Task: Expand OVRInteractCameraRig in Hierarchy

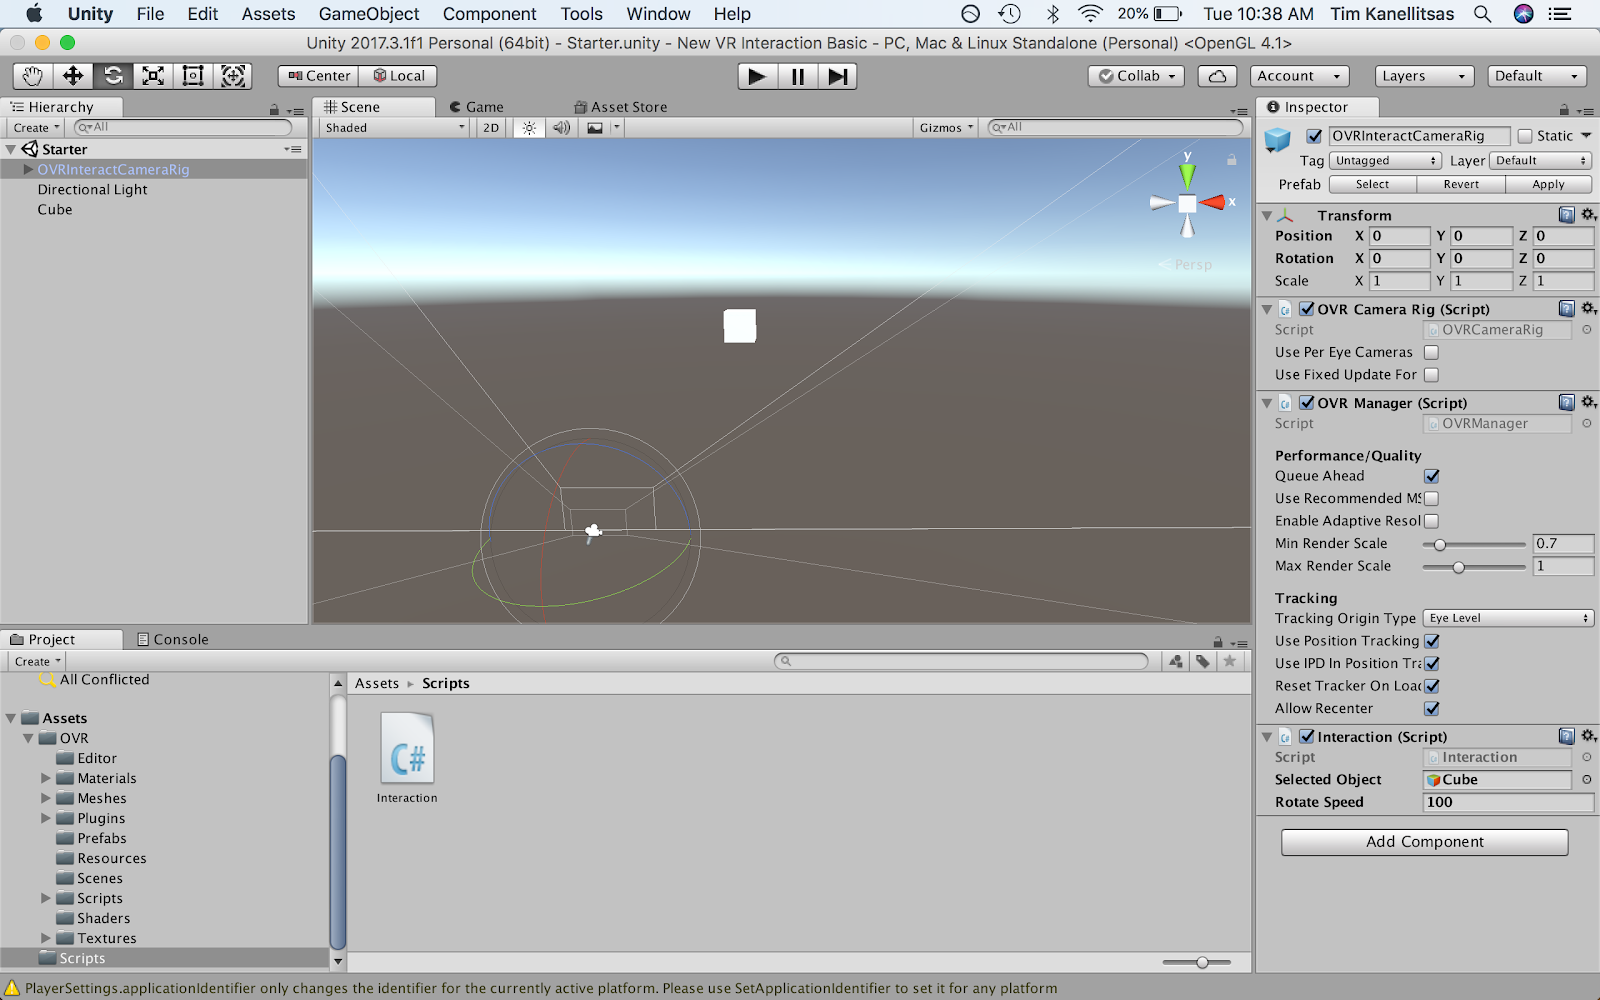Action: click(x=28, y=170)
